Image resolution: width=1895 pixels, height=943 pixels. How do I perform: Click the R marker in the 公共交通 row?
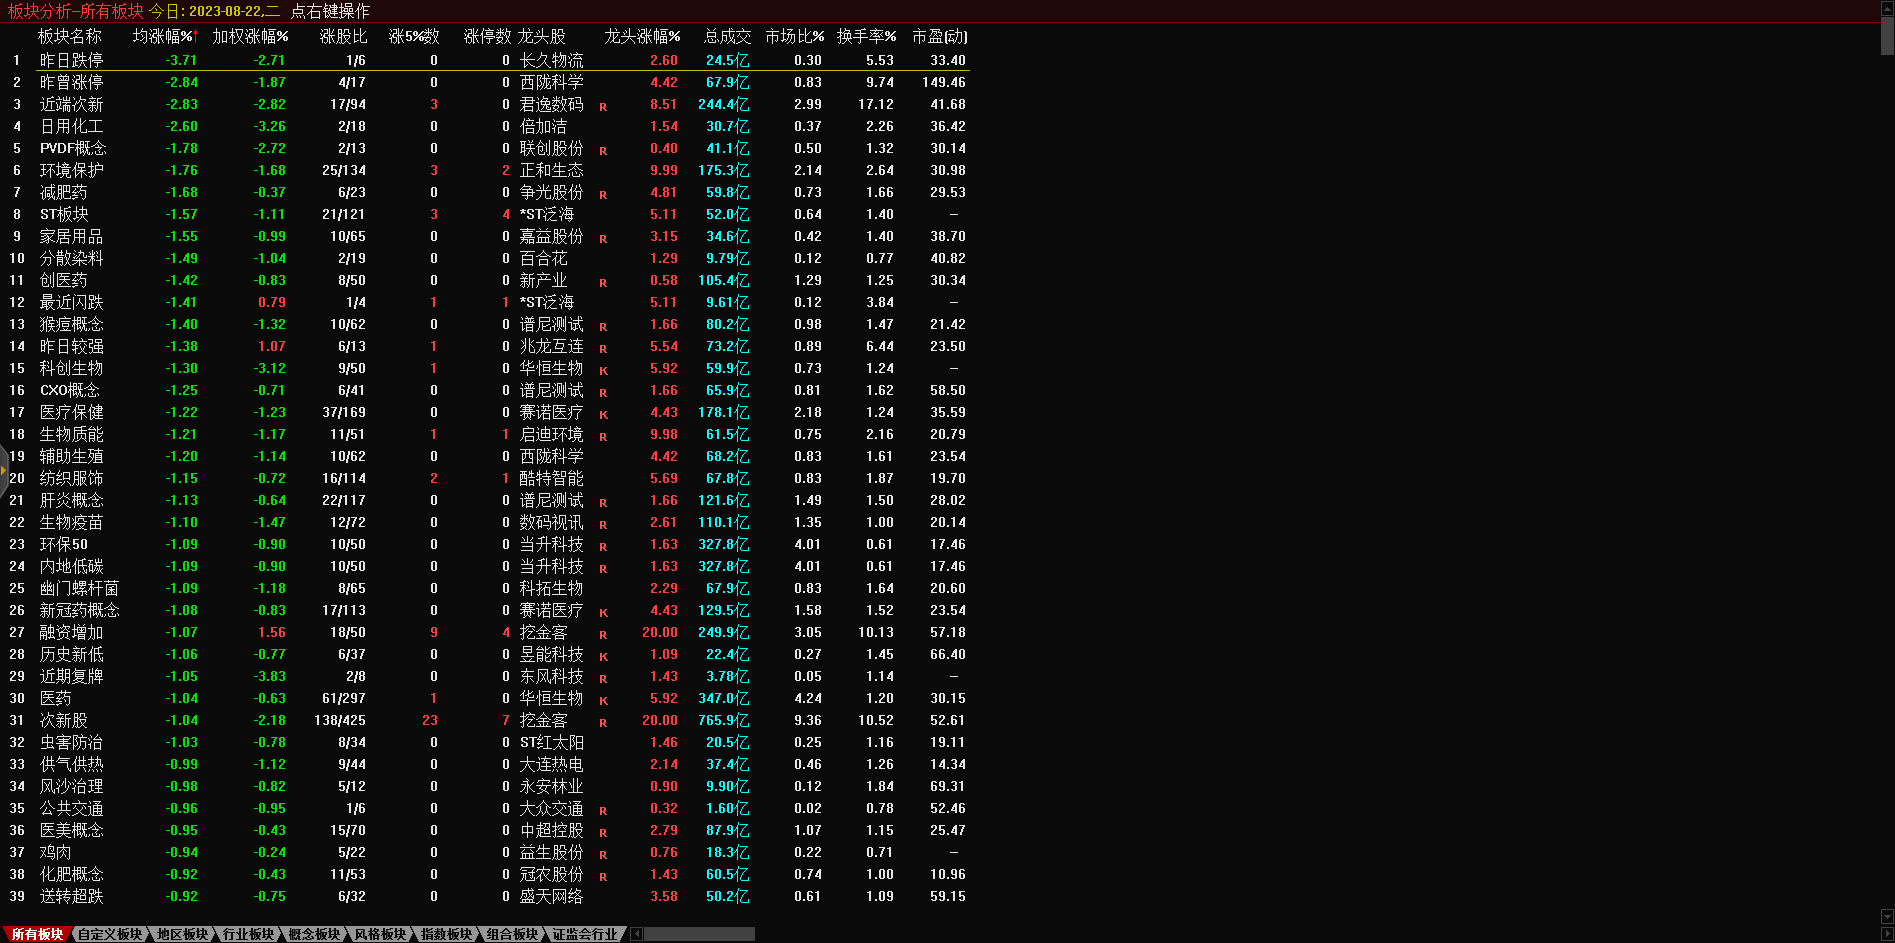603,810
